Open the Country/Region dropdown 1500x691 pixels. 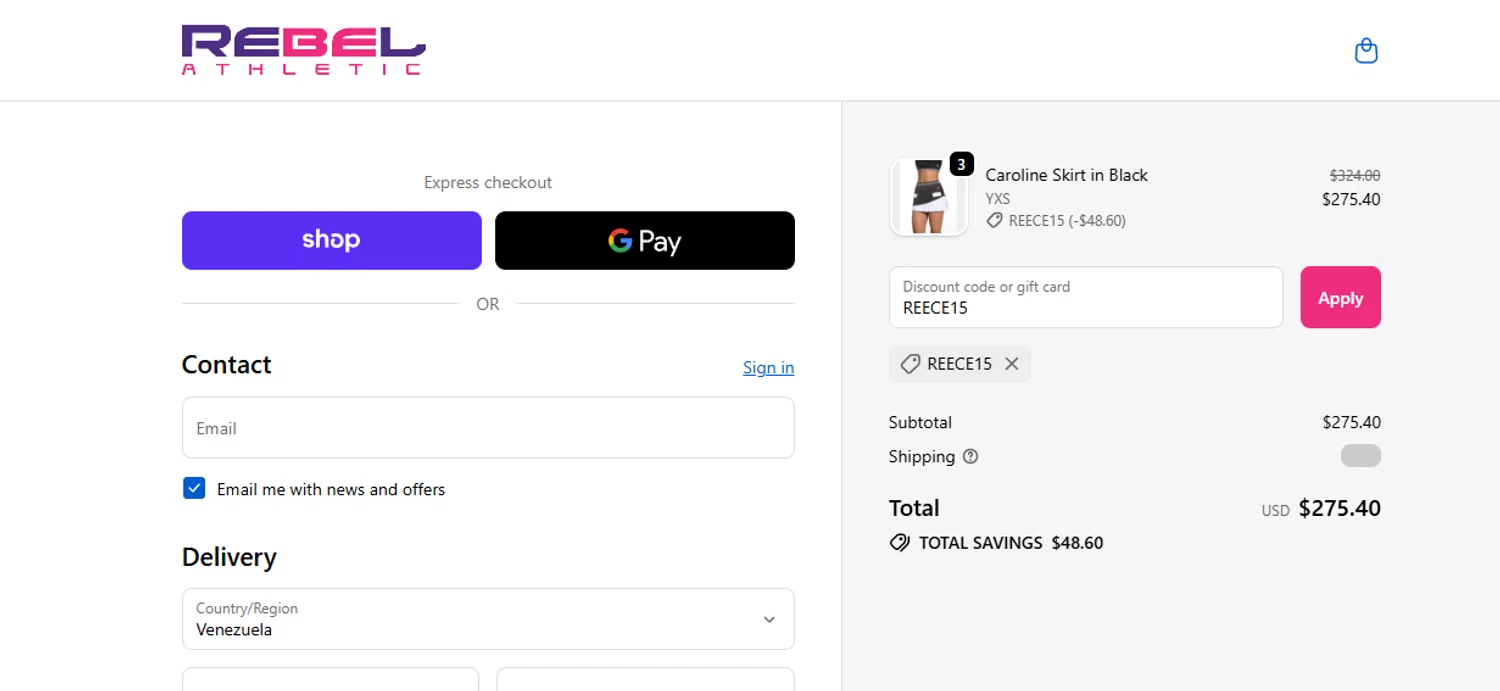[x=488, y=619]
